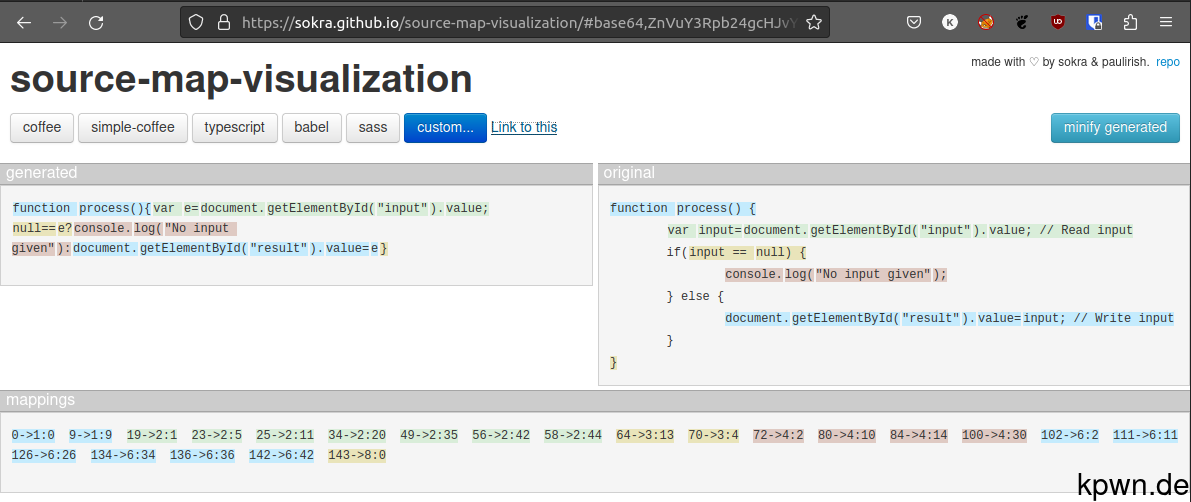Click '"No input given"' in original code
1191x502 pixels.
(x=874, y=274)
